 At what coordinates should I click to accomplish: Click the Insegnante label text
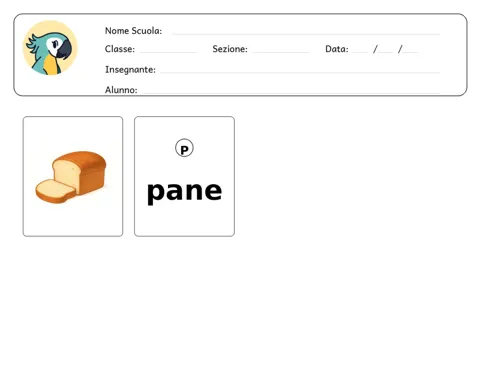point(130,70)
